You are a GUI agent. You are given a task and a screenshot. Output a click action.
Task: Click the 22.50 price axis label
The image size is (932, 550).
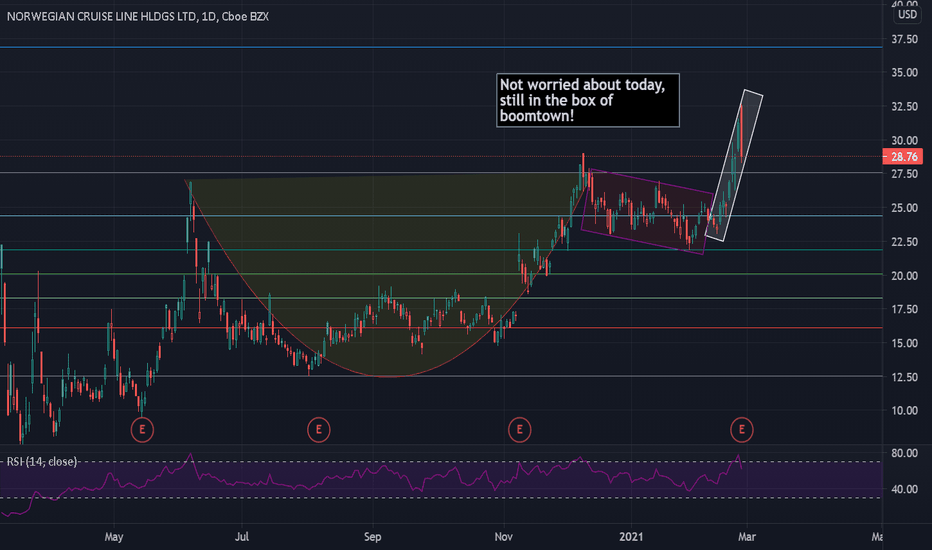pyautogui.click(x=904, y=242)
